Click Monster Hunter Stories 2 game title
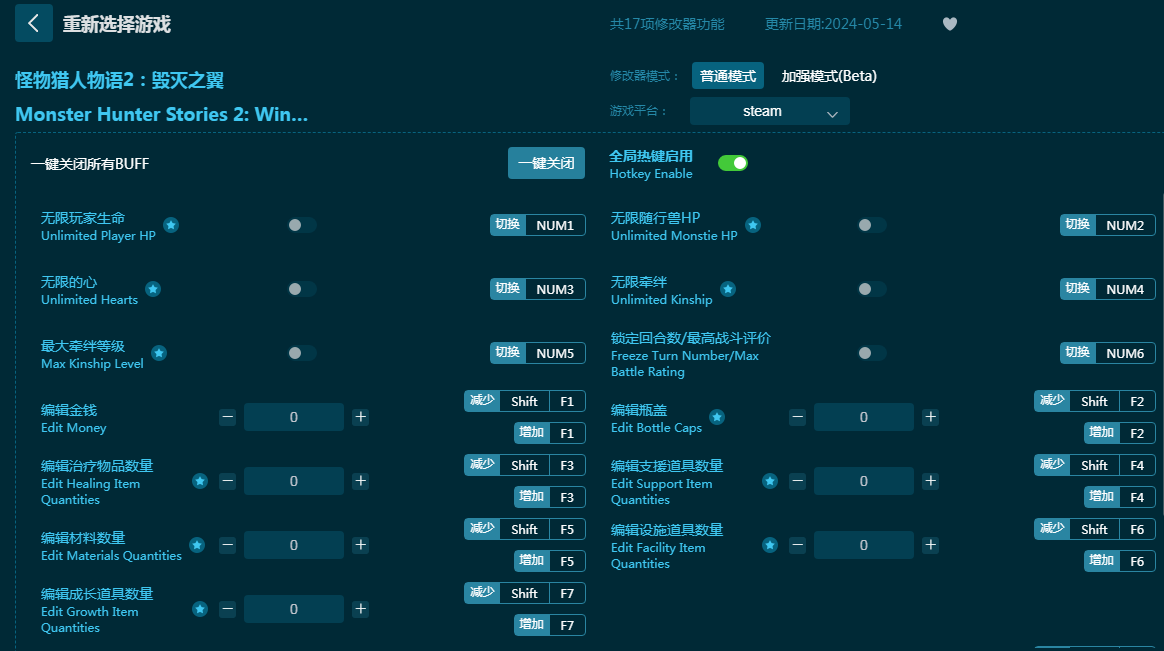 pos(161,114)
